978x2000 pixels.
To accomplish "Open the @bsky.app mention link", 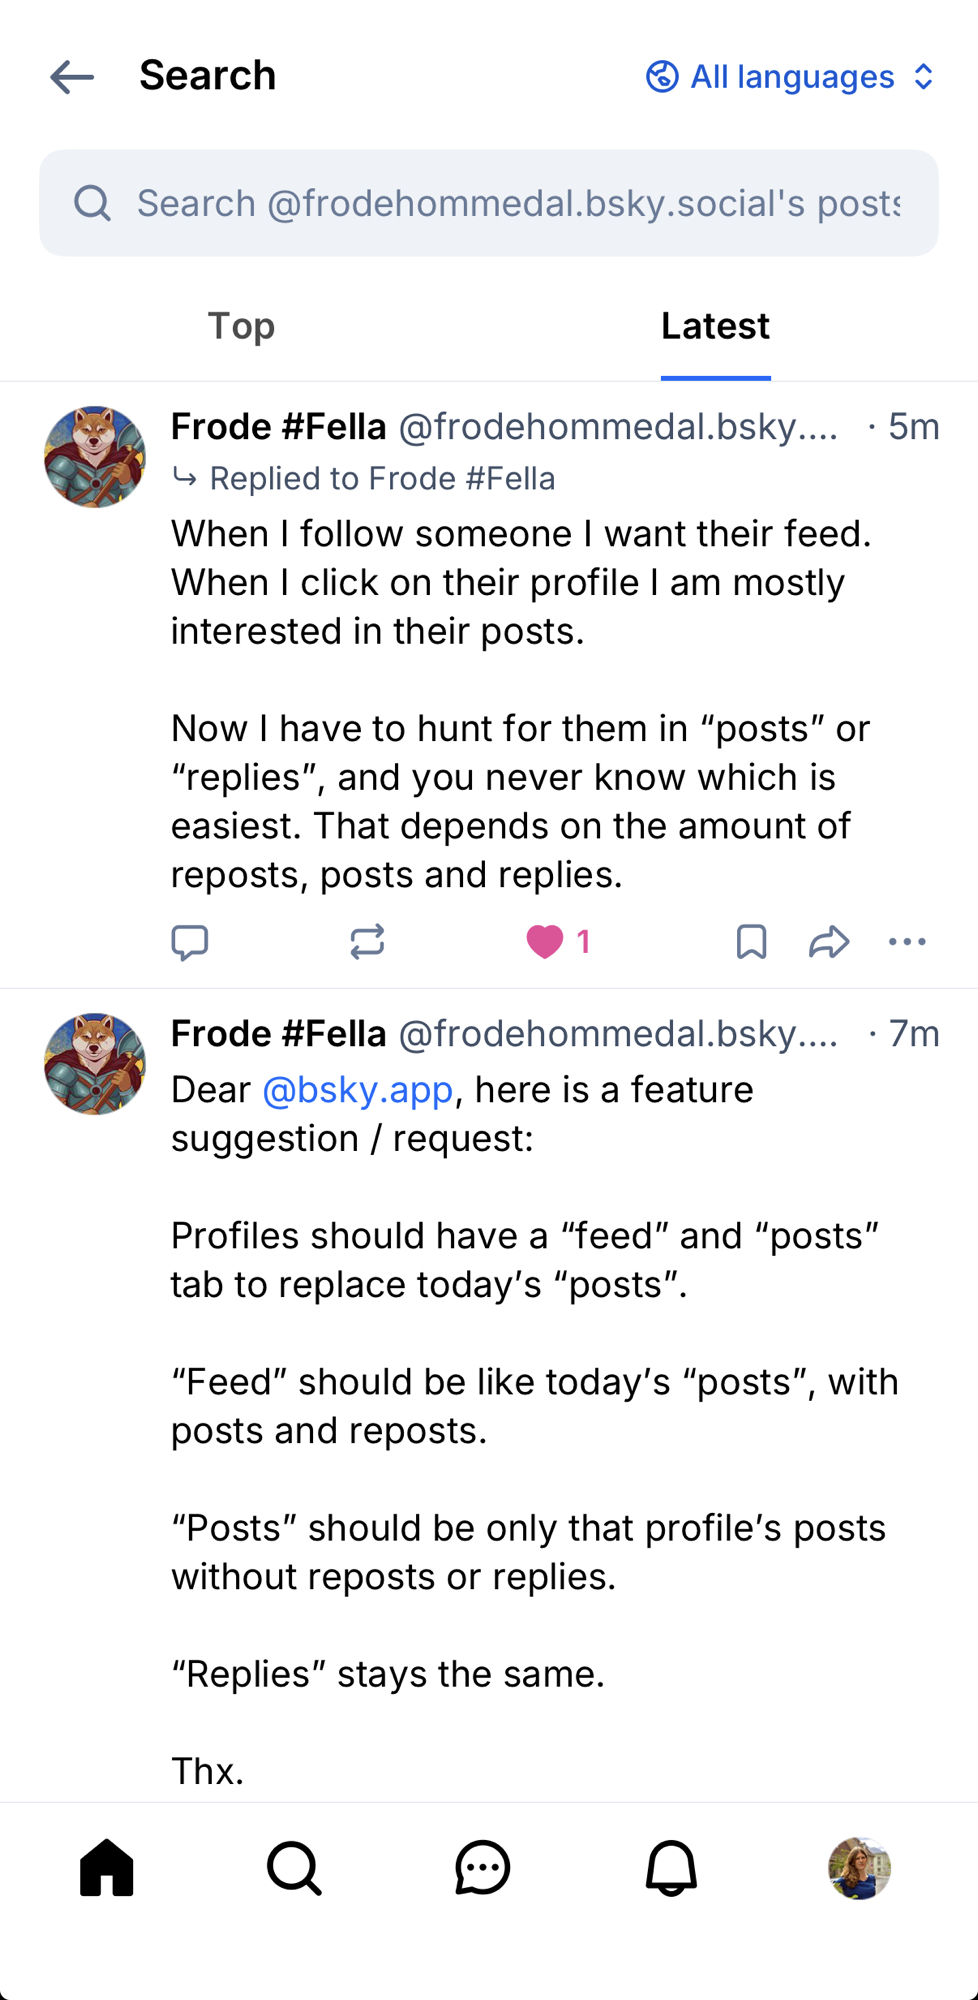I will click(x=357, y=1090).
